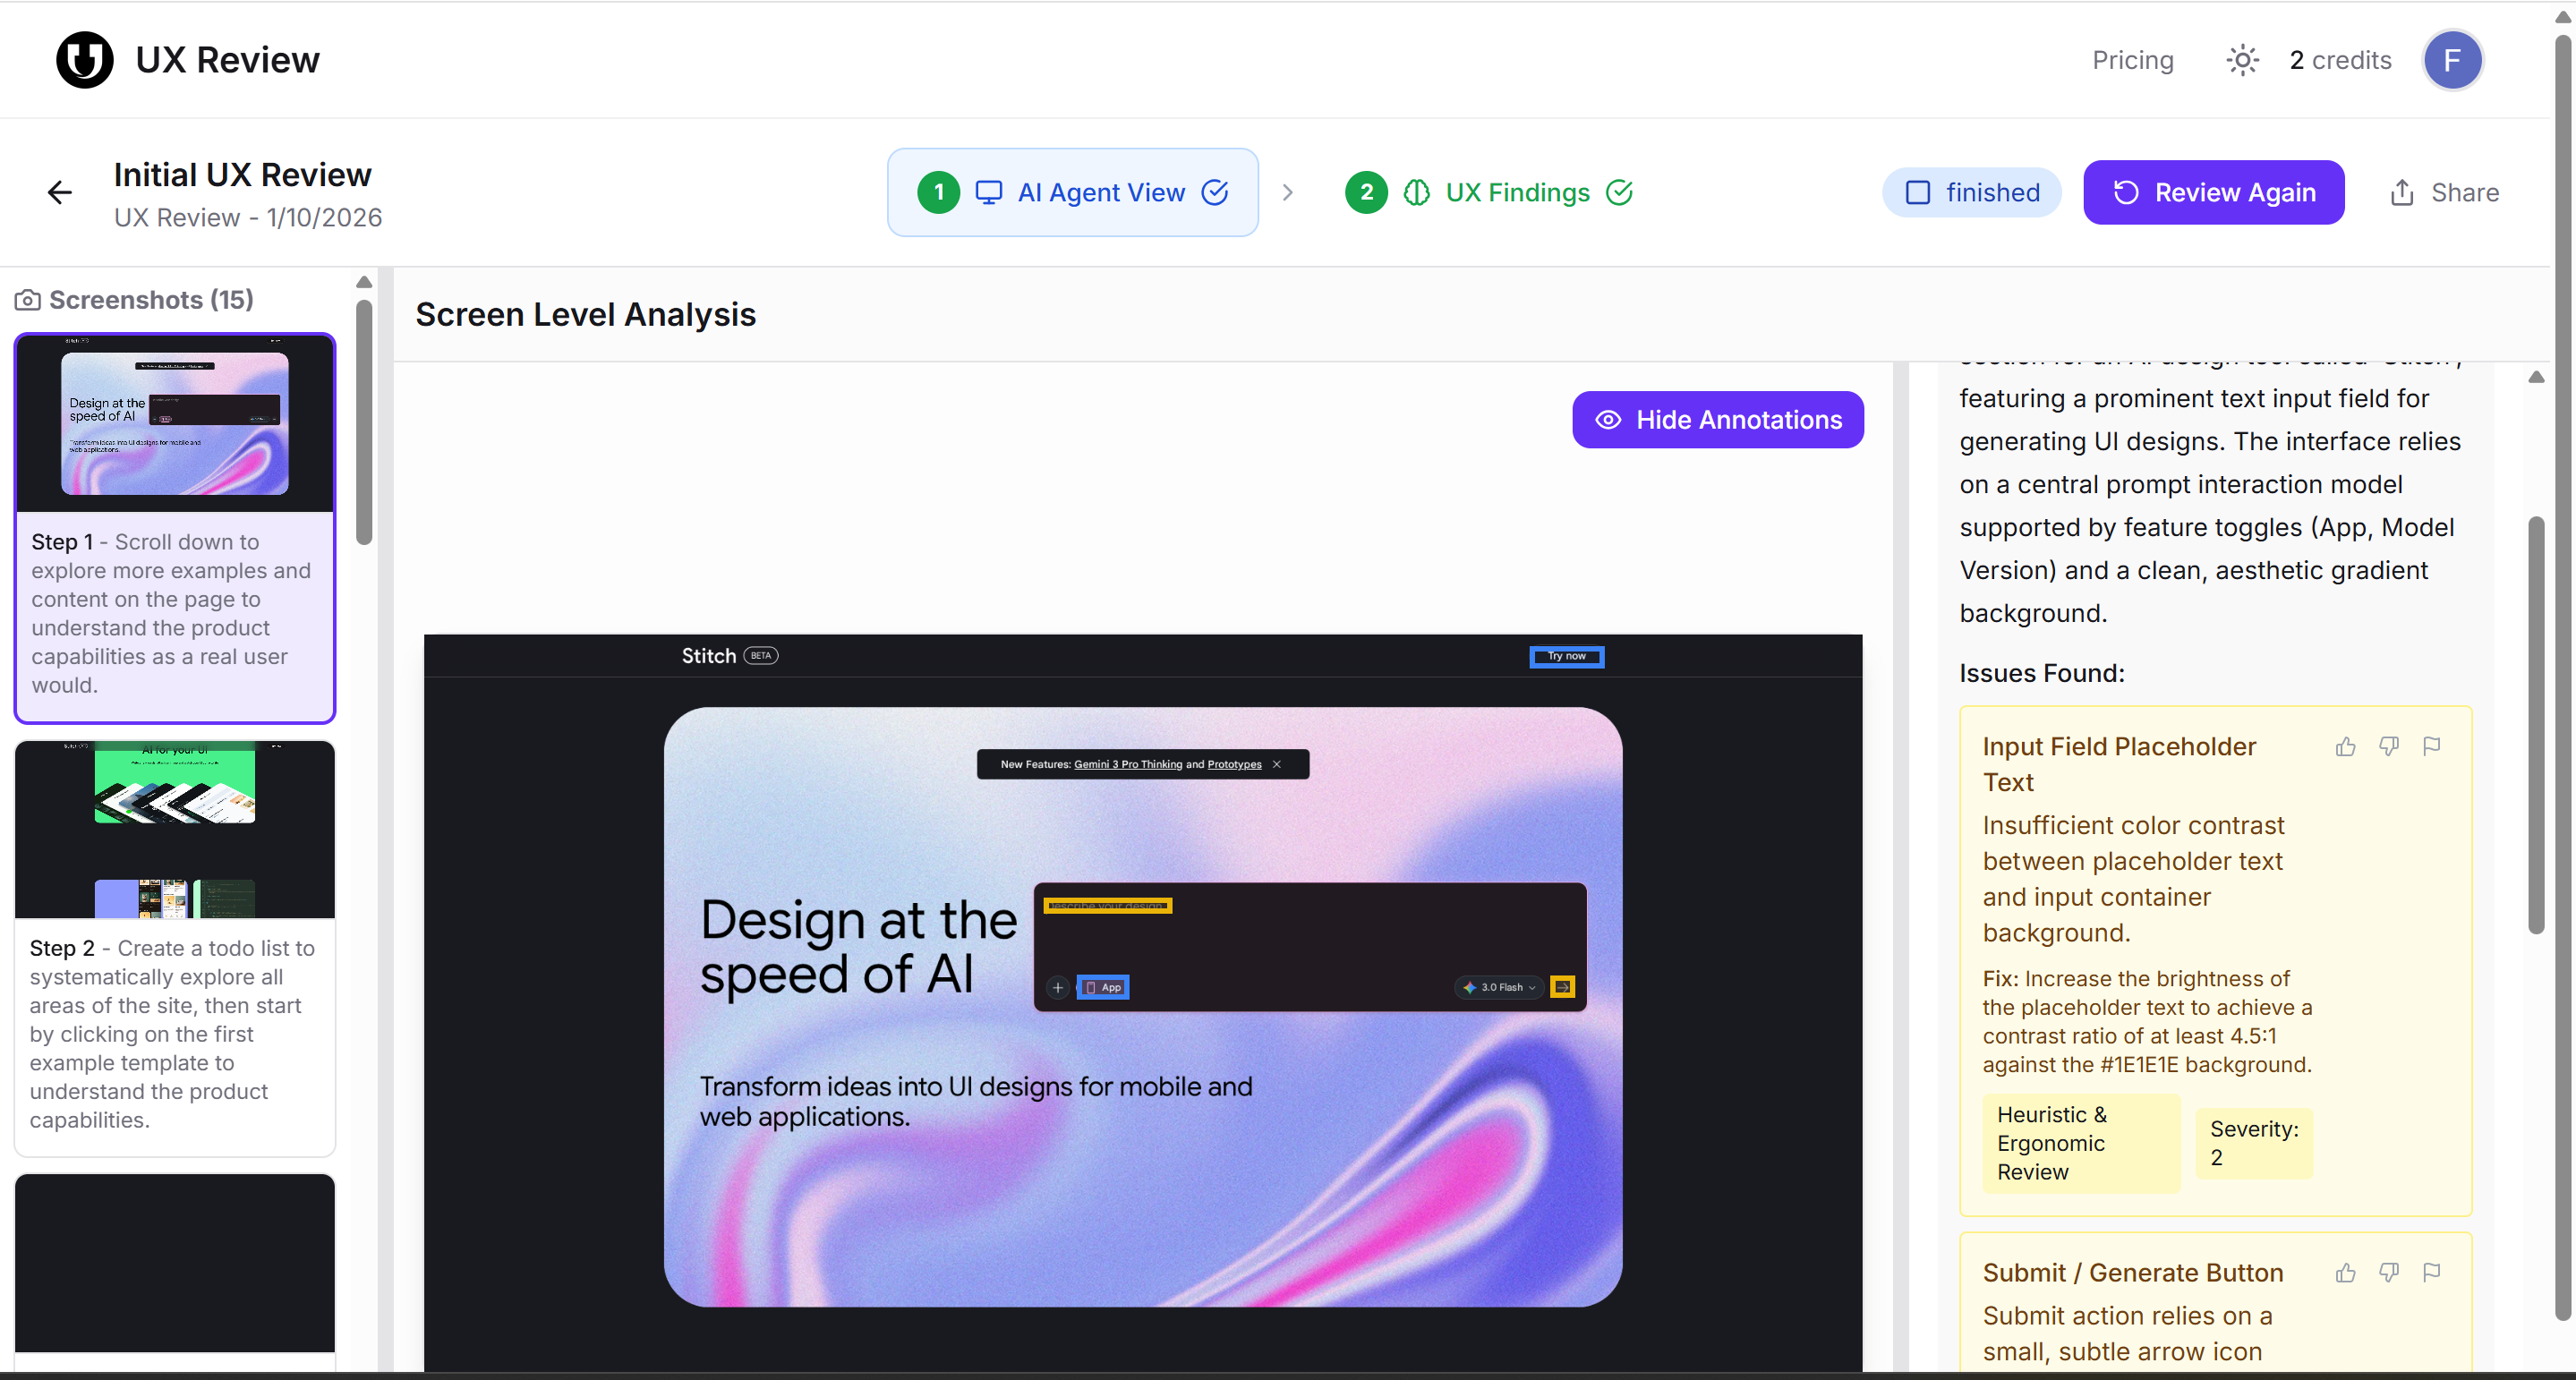Thumbs up the Input Field Placeholder Text issue
The image size is (2576, 1380).
(2346, 746)
